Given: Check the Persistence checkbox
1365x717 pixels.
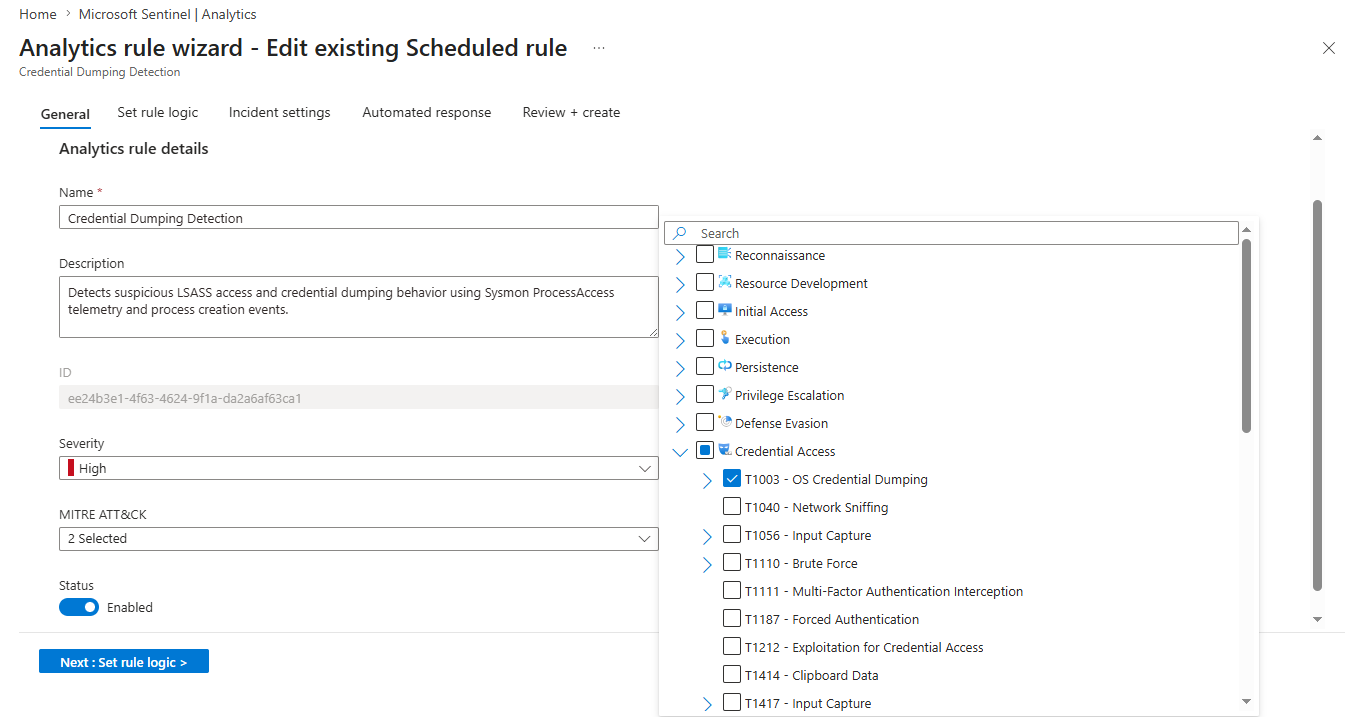Looking at the screenshot, I should (705, 367).
